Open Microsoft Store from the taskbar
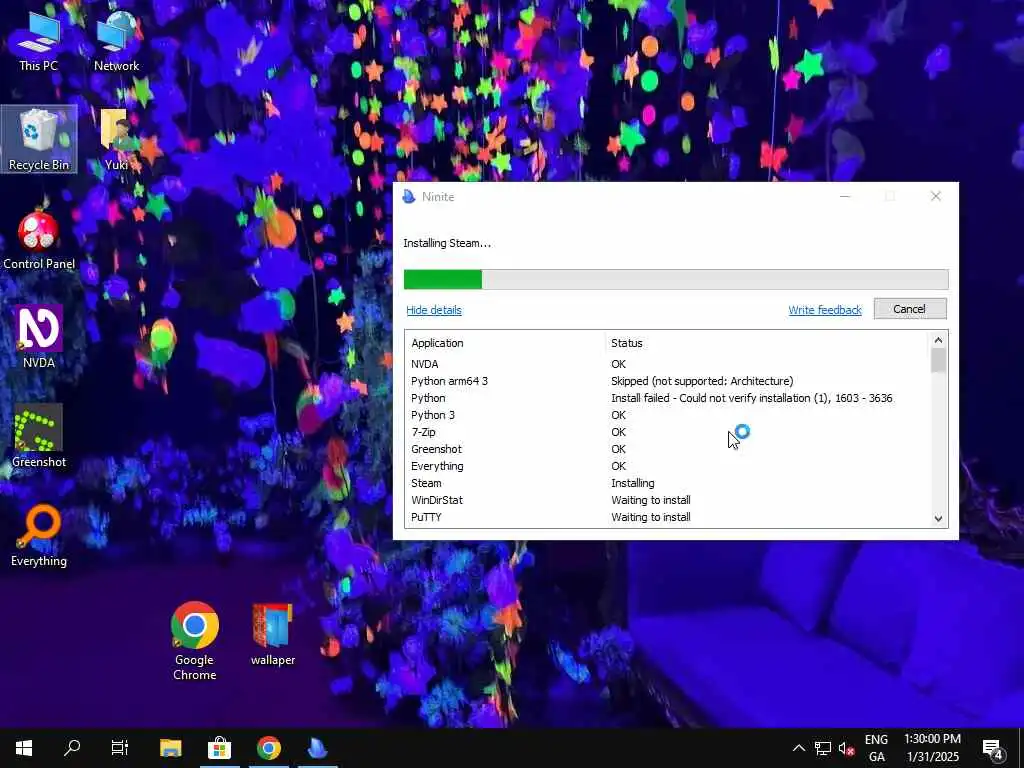 (x=219, y=748)
